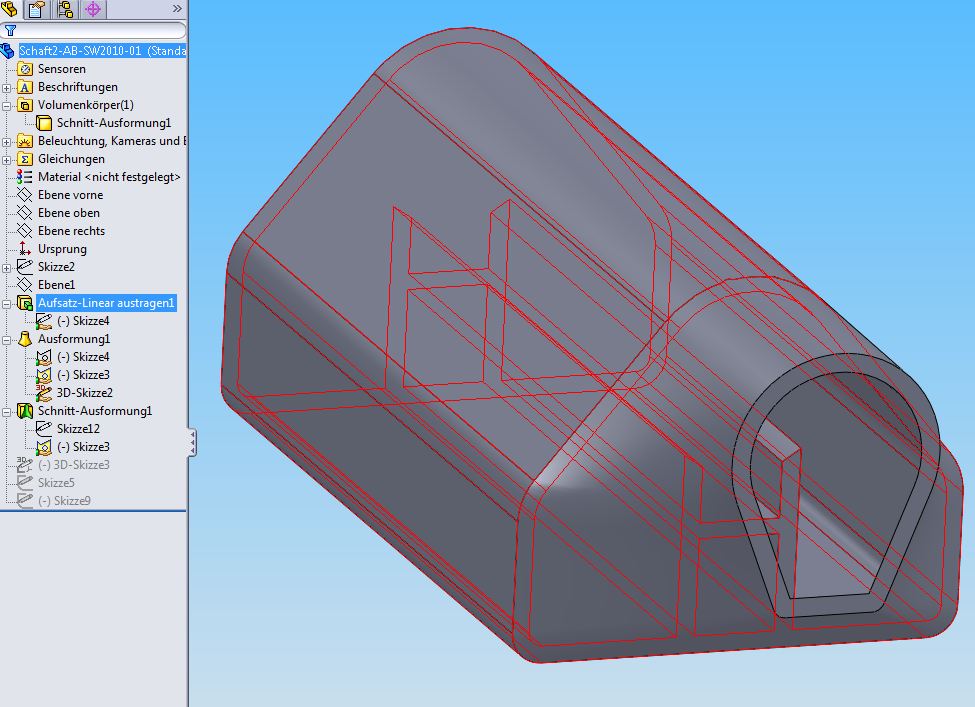Click the filter funnel icon
Screen dimensions: 975x707
point(10,31)
